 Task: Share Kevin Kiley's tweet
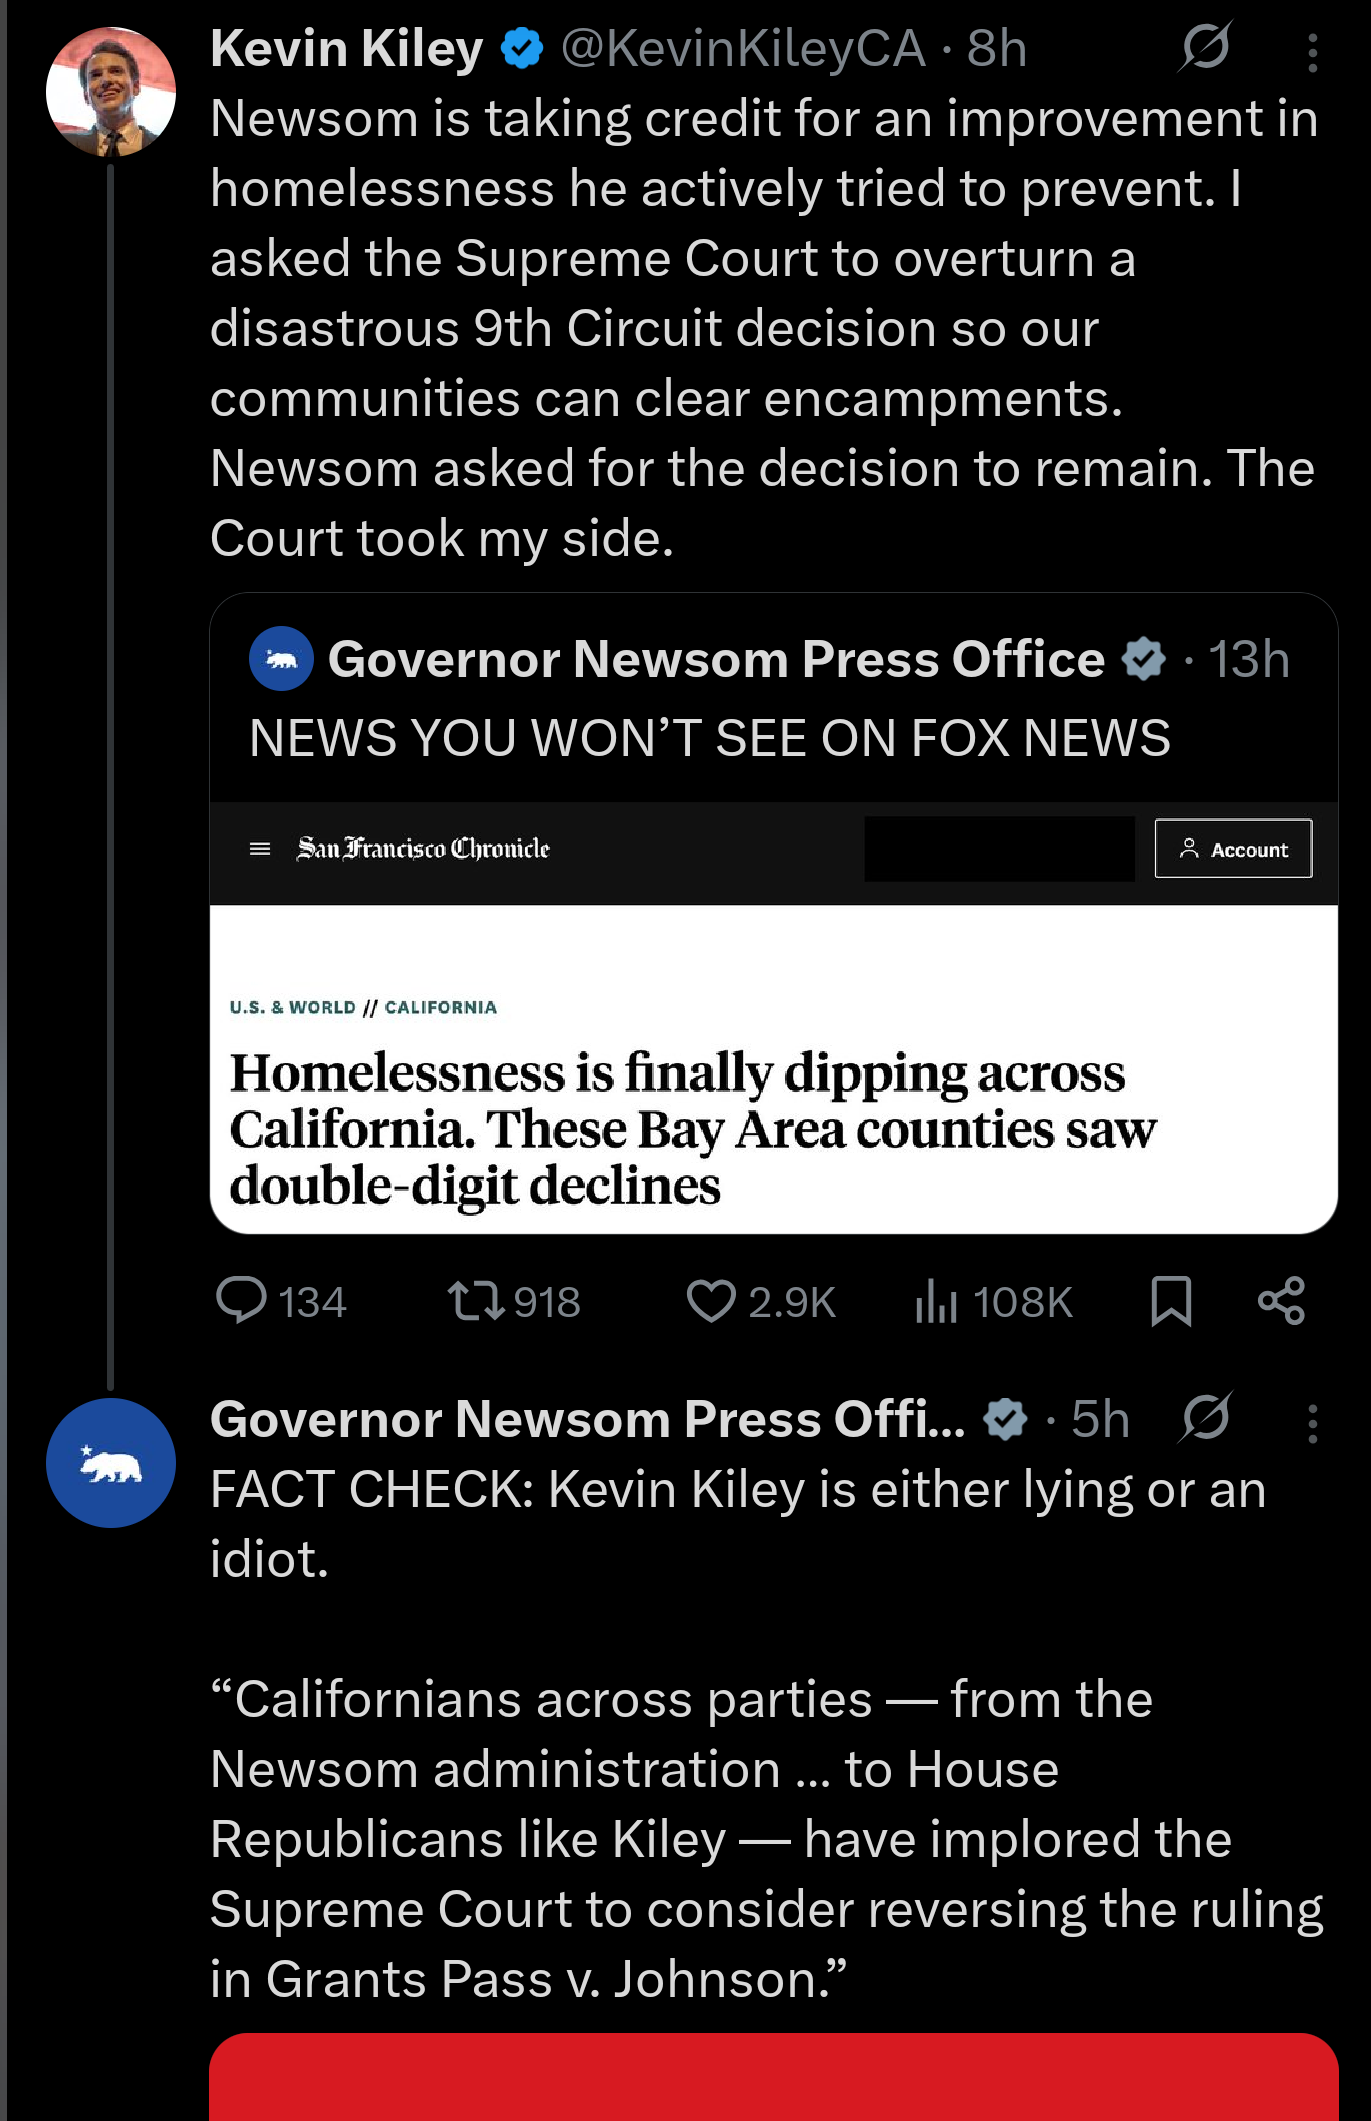tap(1281, 1301)
